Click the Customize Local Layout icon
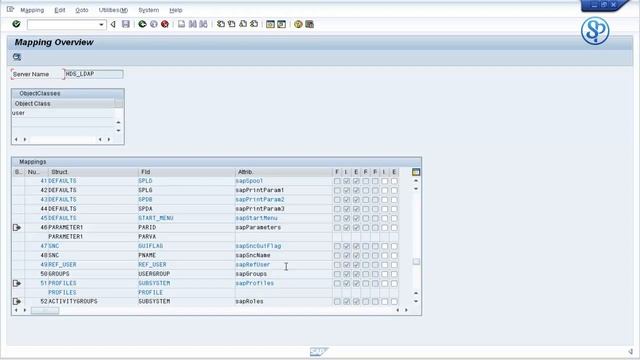The image size is (640, 360). tap(309, 24)
